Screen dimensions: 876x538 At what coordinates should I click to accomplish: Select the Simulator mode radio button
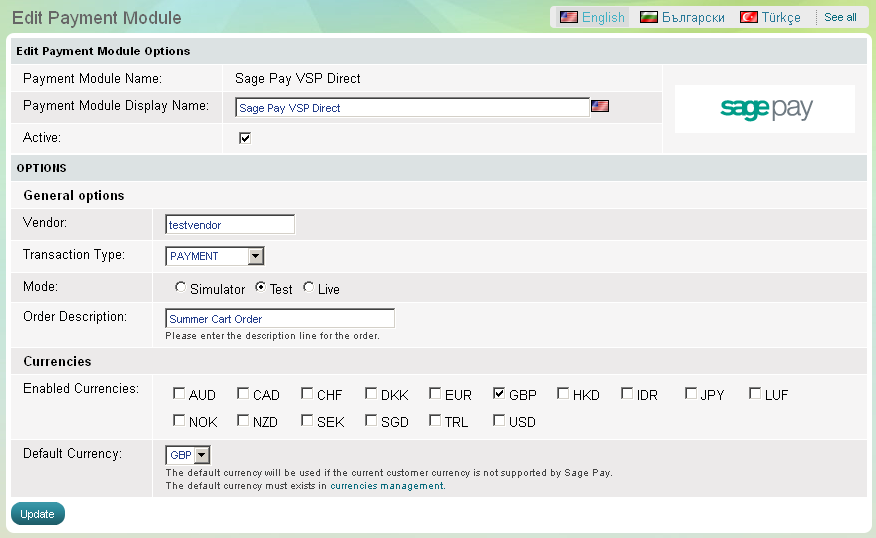coord(180,288)
